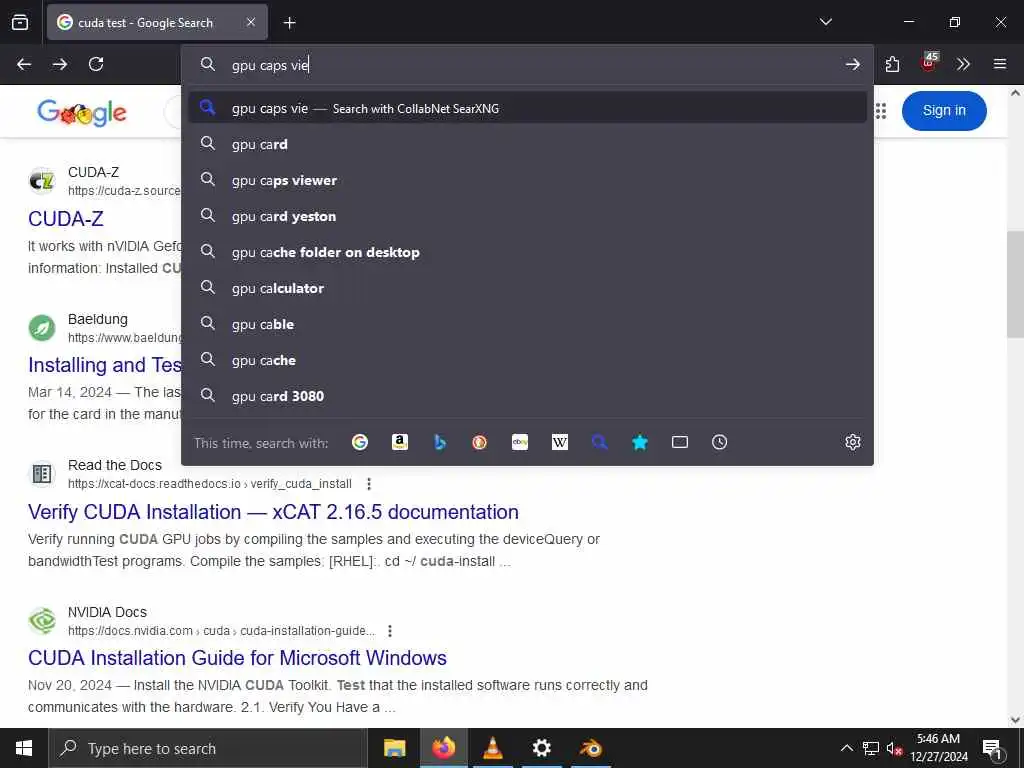Go forward one page
This screenshot has width=1024, height=768.
tap(60, 64)
